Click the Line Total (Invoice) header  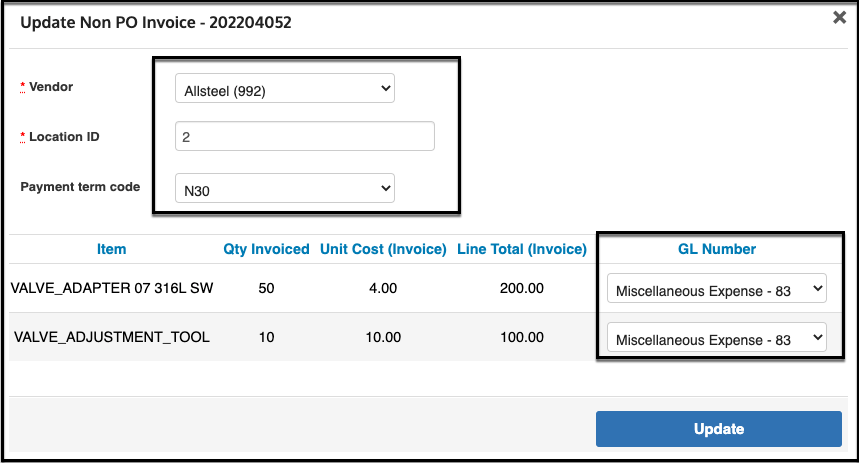(522, 249)
